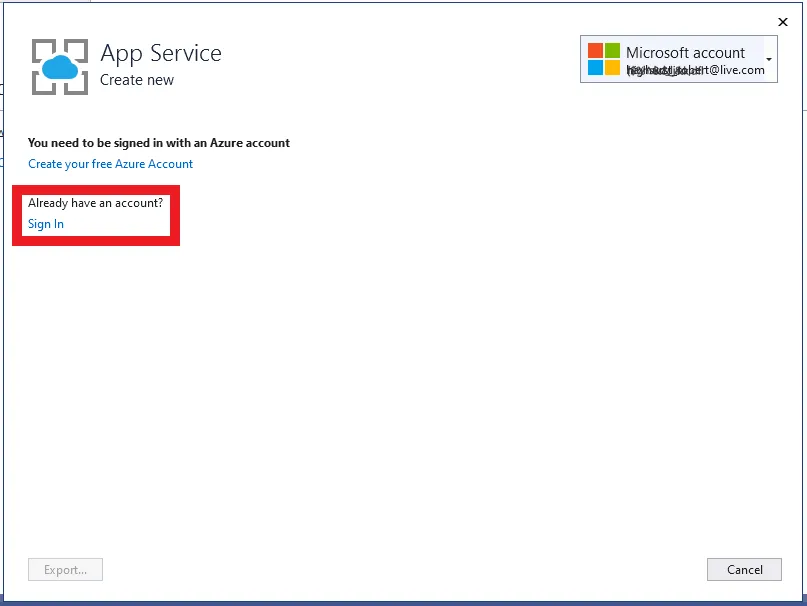Click the Microsoft logo in account box
The width and height of the screenshot is (807, 606).
tap(604, 59)
